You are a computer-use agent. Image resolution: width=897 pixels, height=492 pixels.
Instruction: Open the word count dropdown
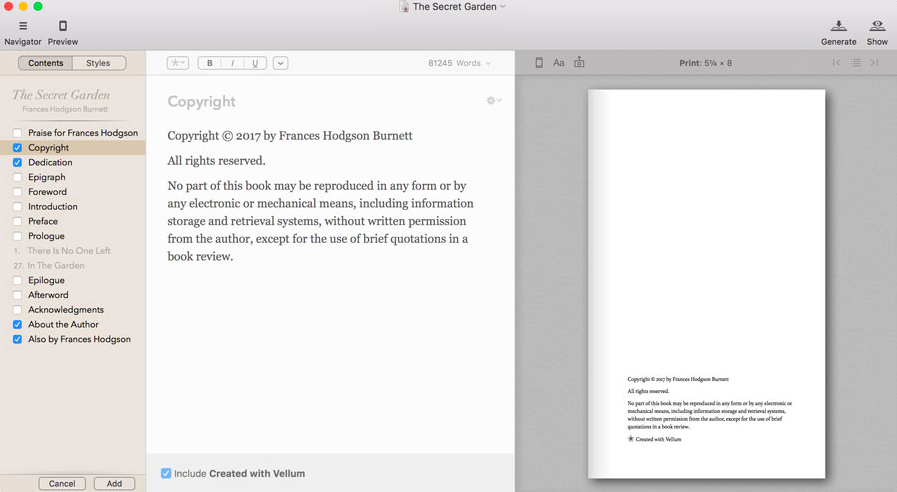tap(459, 63)
